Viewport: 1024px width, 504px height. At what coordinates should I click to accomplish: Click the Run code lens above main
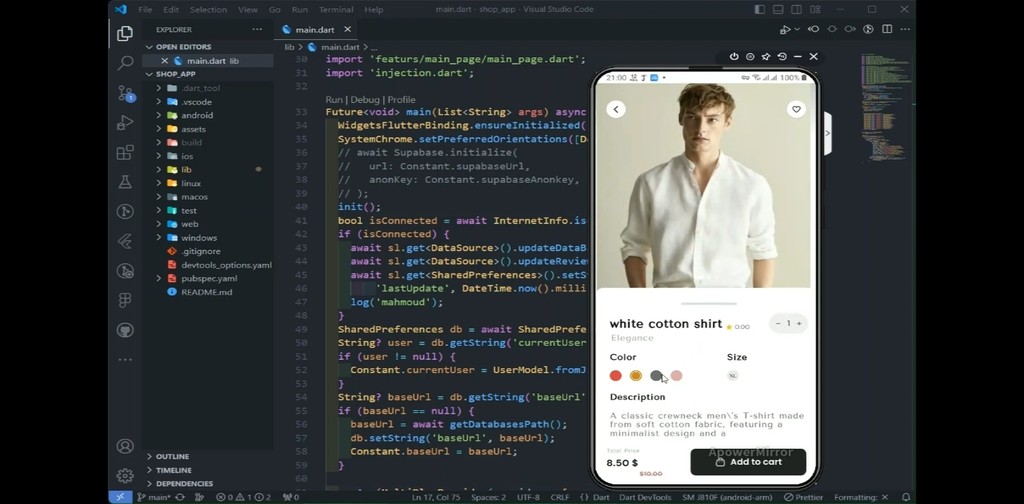coord(334,100)
